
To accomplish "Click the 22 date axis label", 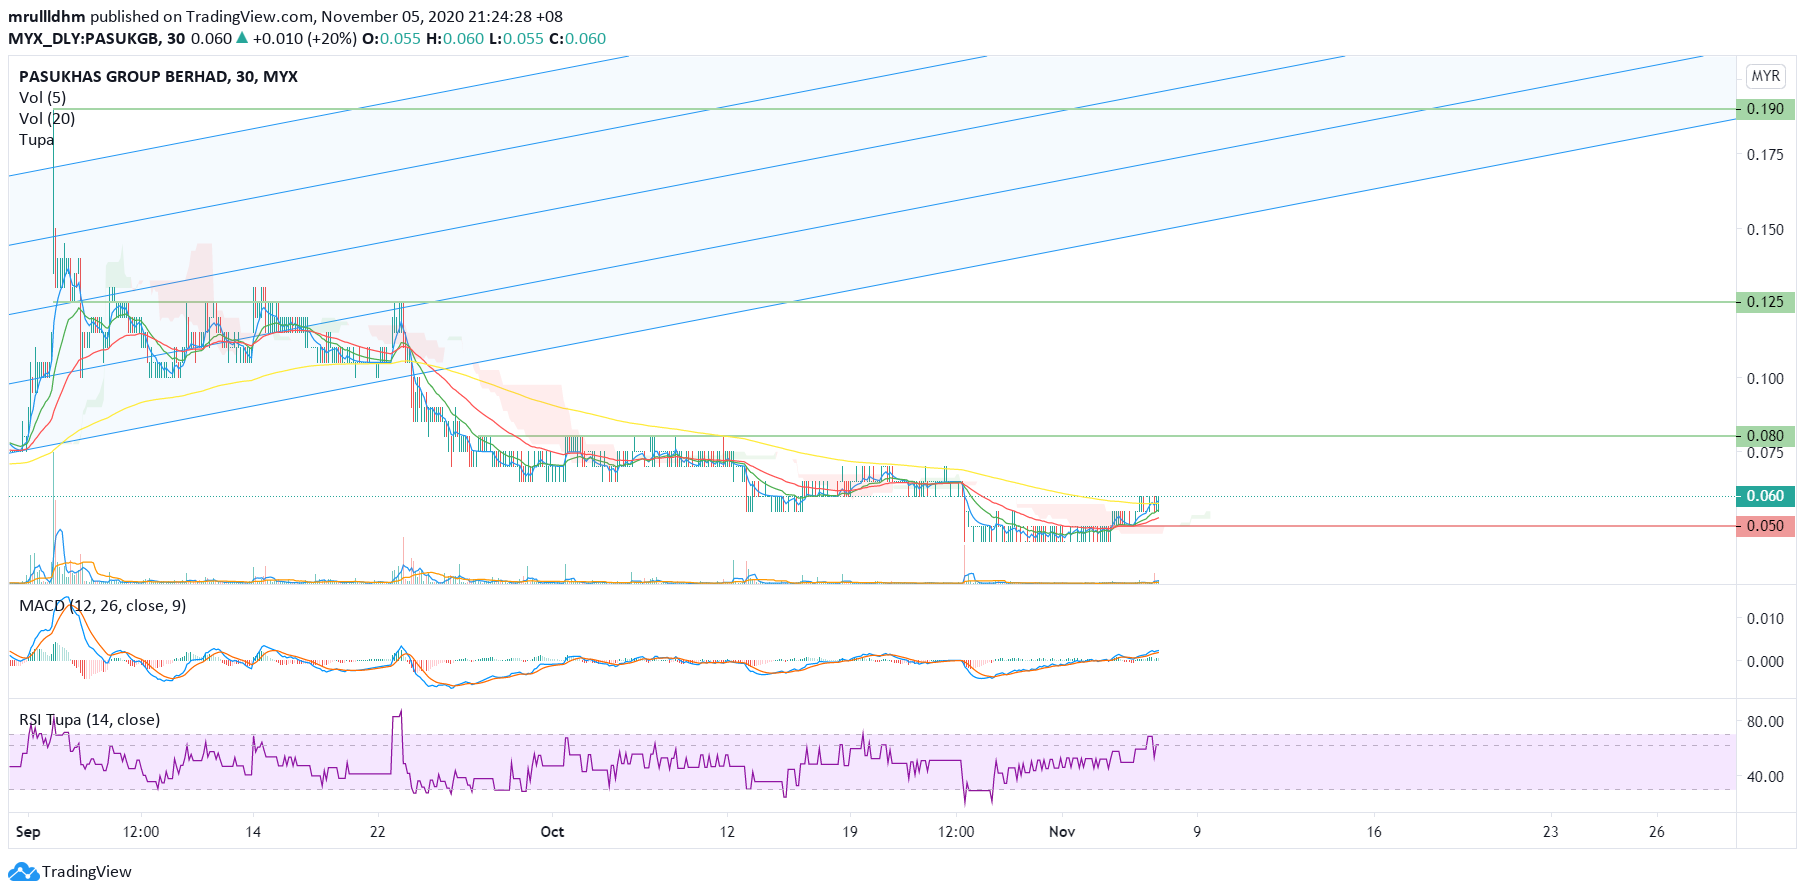I will (377, 832).
